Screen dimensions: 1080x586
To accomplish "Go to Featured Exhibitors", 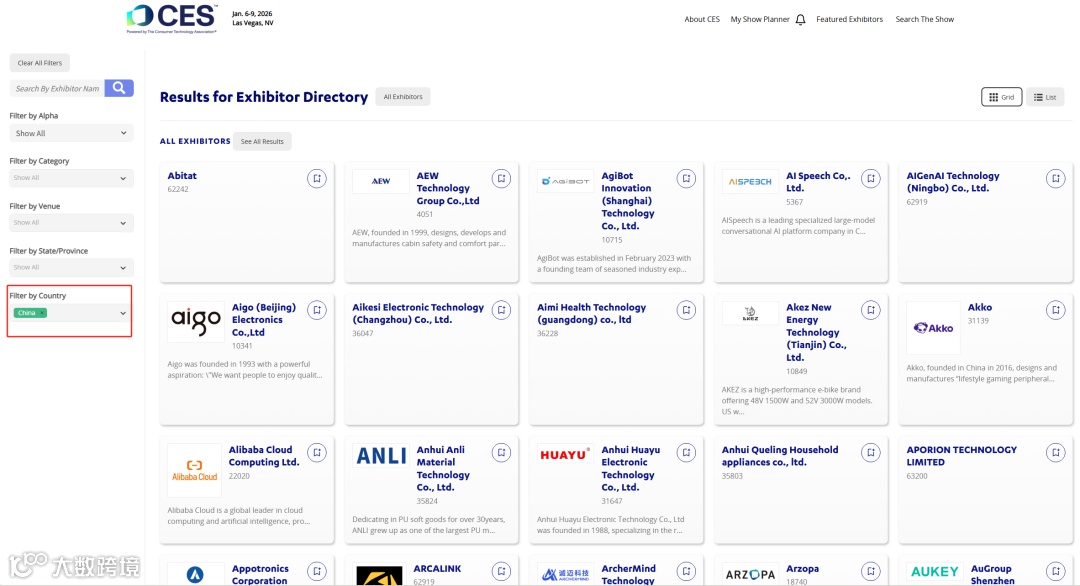I will pos(849,19).
